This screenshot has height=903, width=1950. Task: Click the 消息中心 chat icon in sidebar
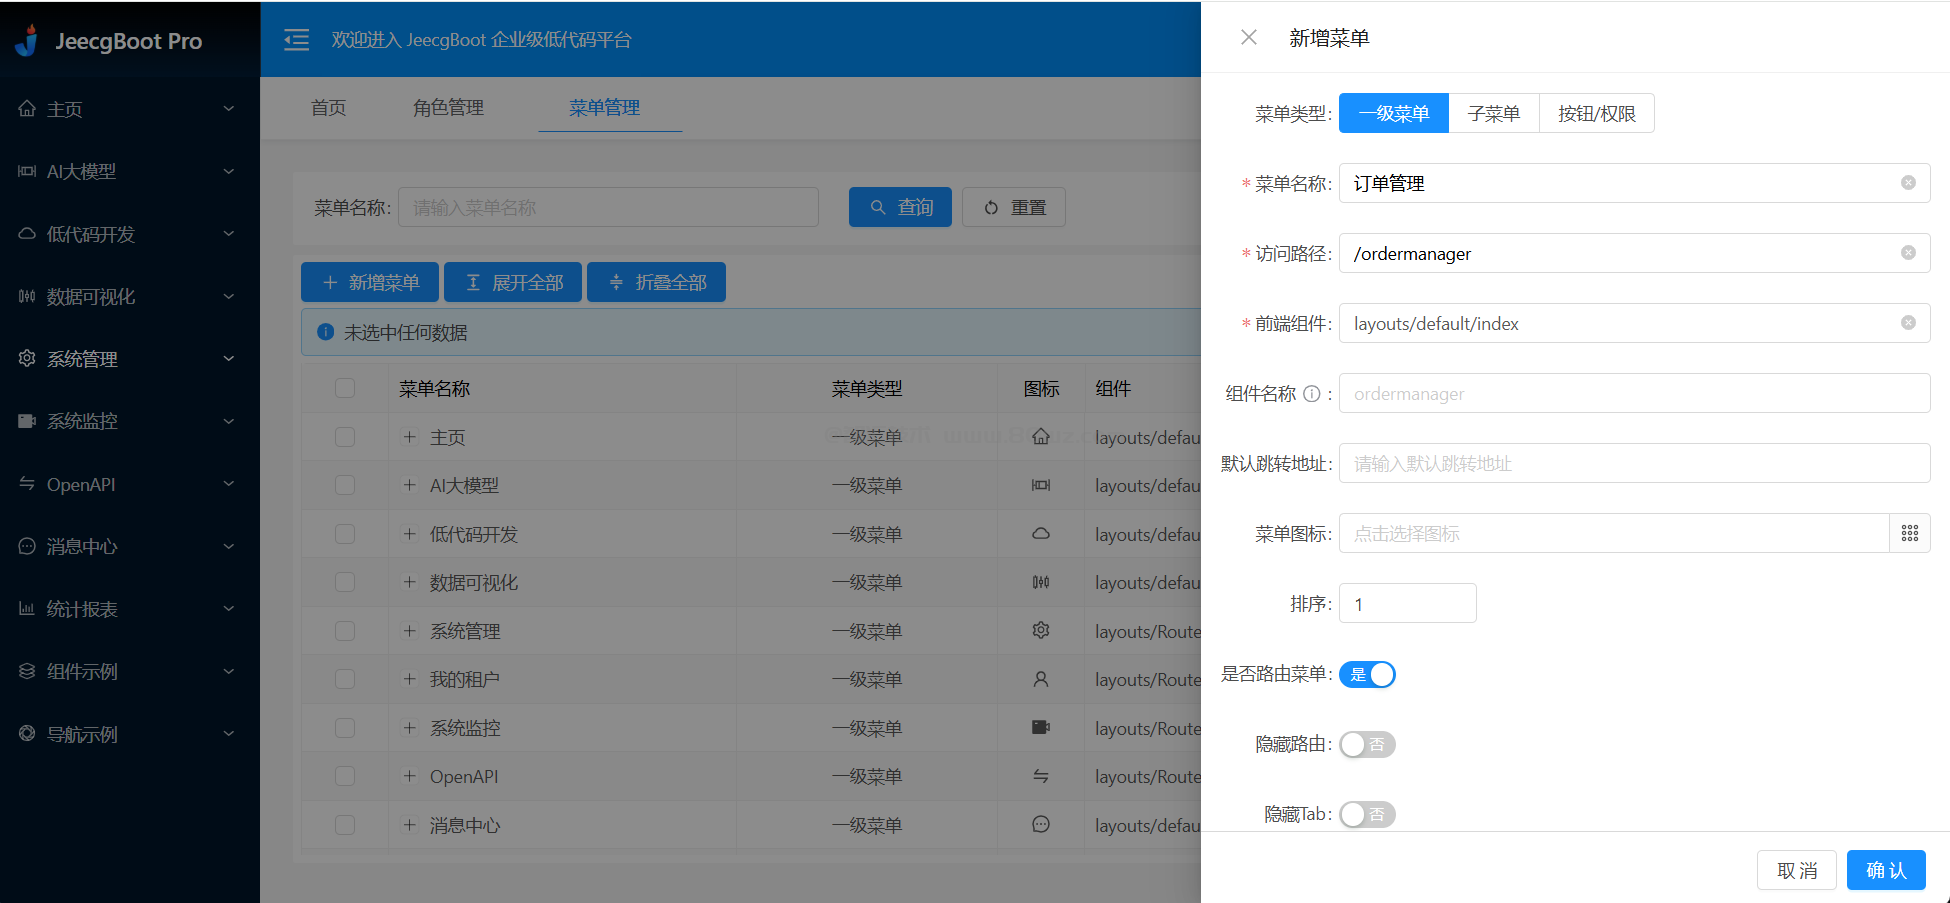click(27, 546)
